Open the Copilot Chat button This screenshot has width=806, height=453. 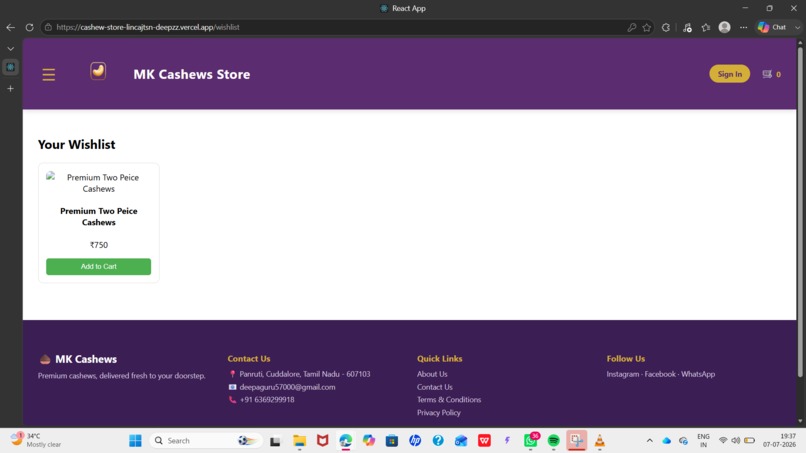(x=773, y=27)
